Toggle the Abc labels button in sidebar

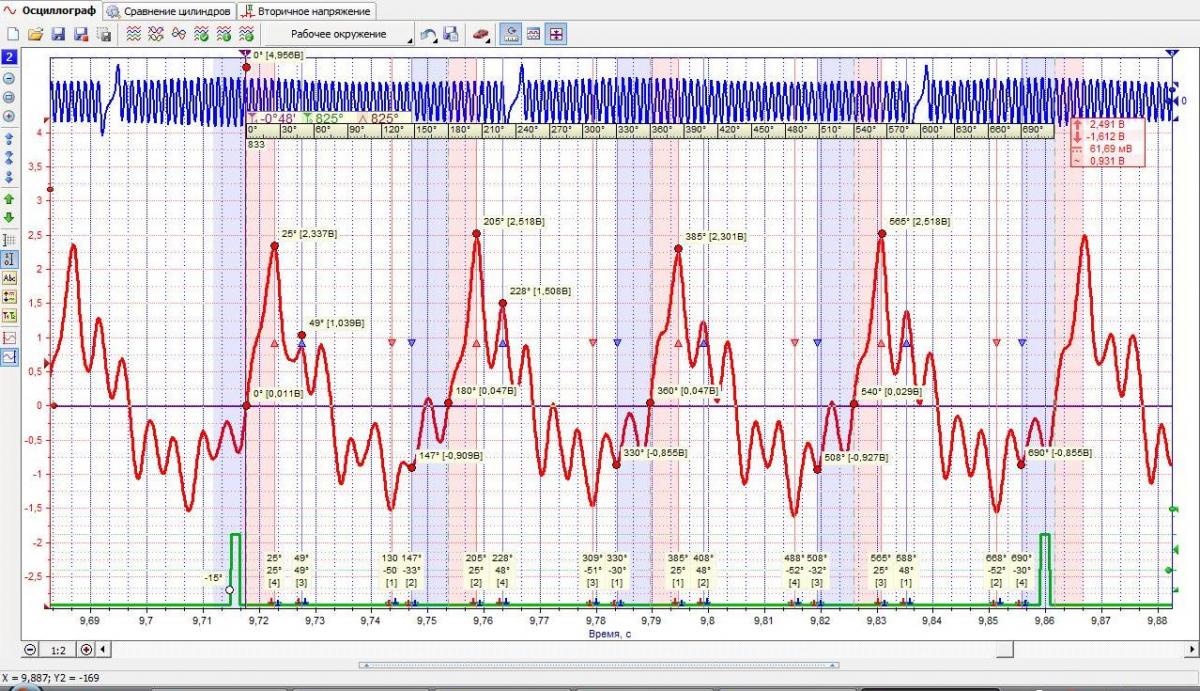click(10, 277)
